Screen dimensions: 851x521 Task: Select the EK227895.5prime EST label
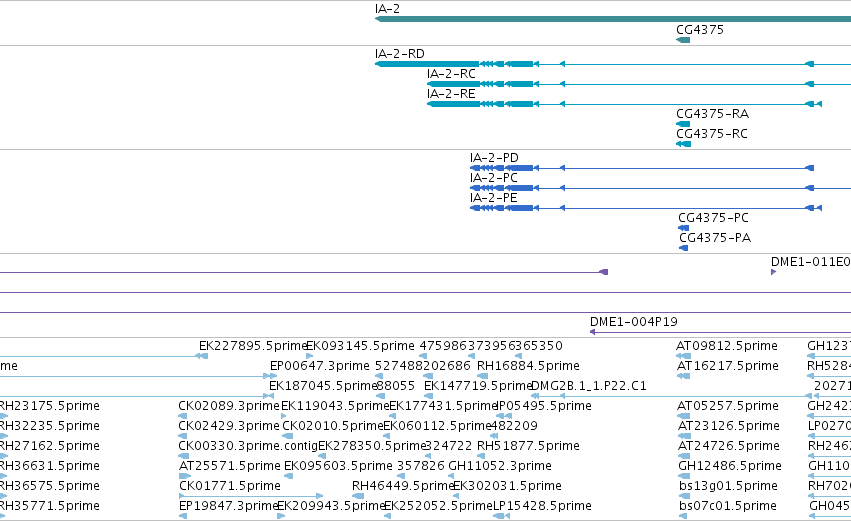coord(253,346)
